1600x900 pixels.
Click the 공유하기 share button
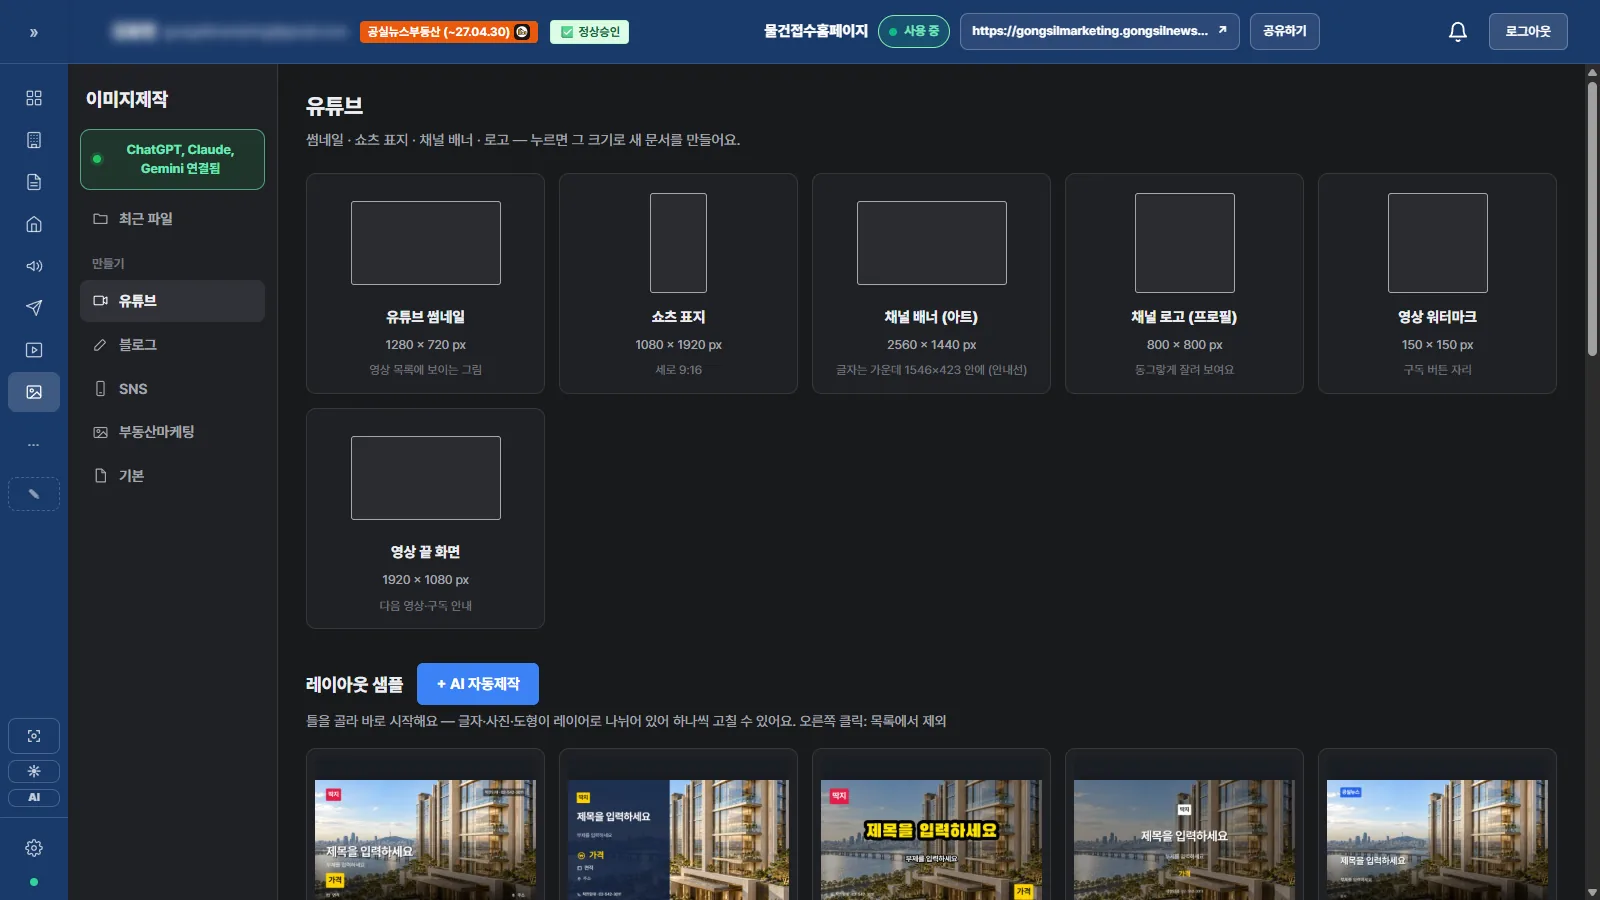click(1285, 31)
